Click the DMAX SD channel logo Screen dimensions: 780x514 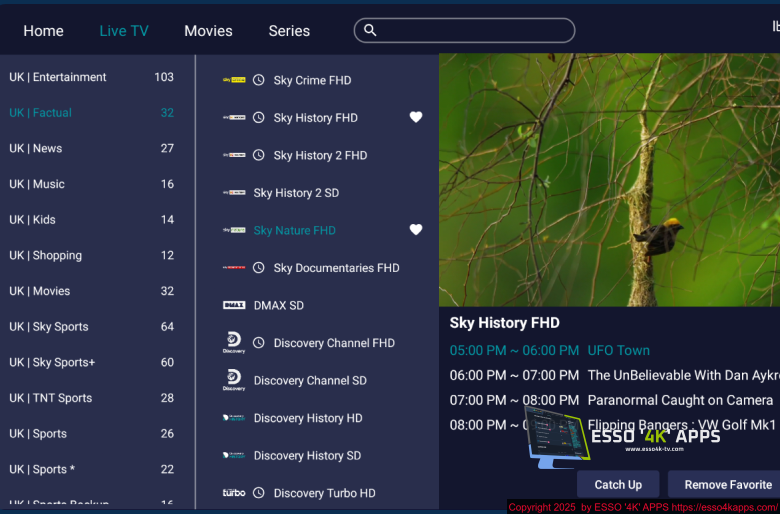[x=234, y=305]
